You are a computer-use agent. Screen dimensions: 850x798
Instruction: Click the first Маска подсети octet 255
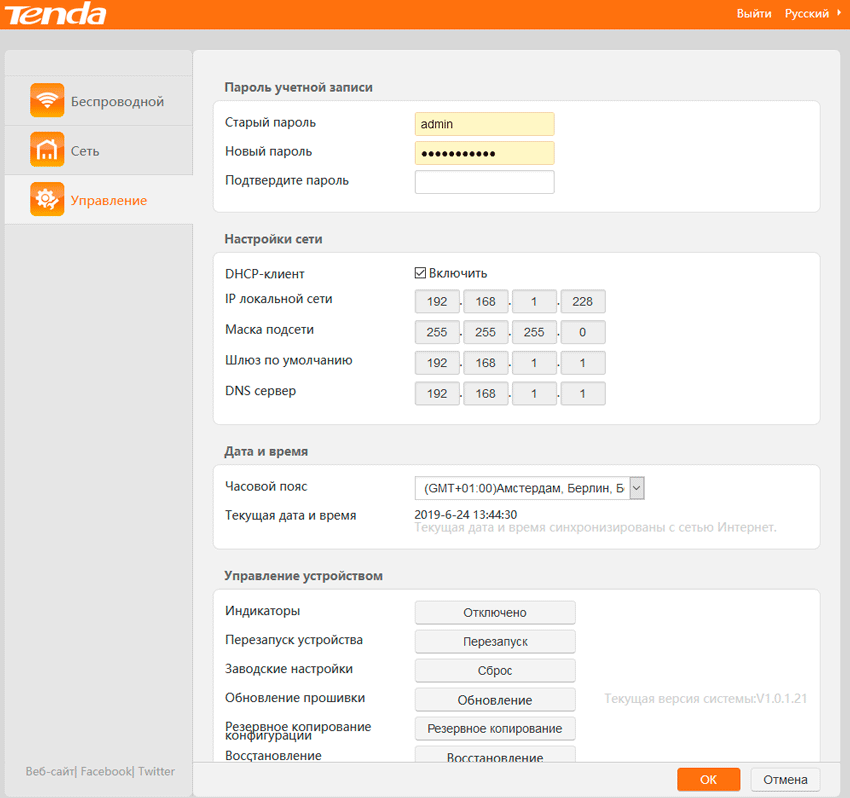437,332
